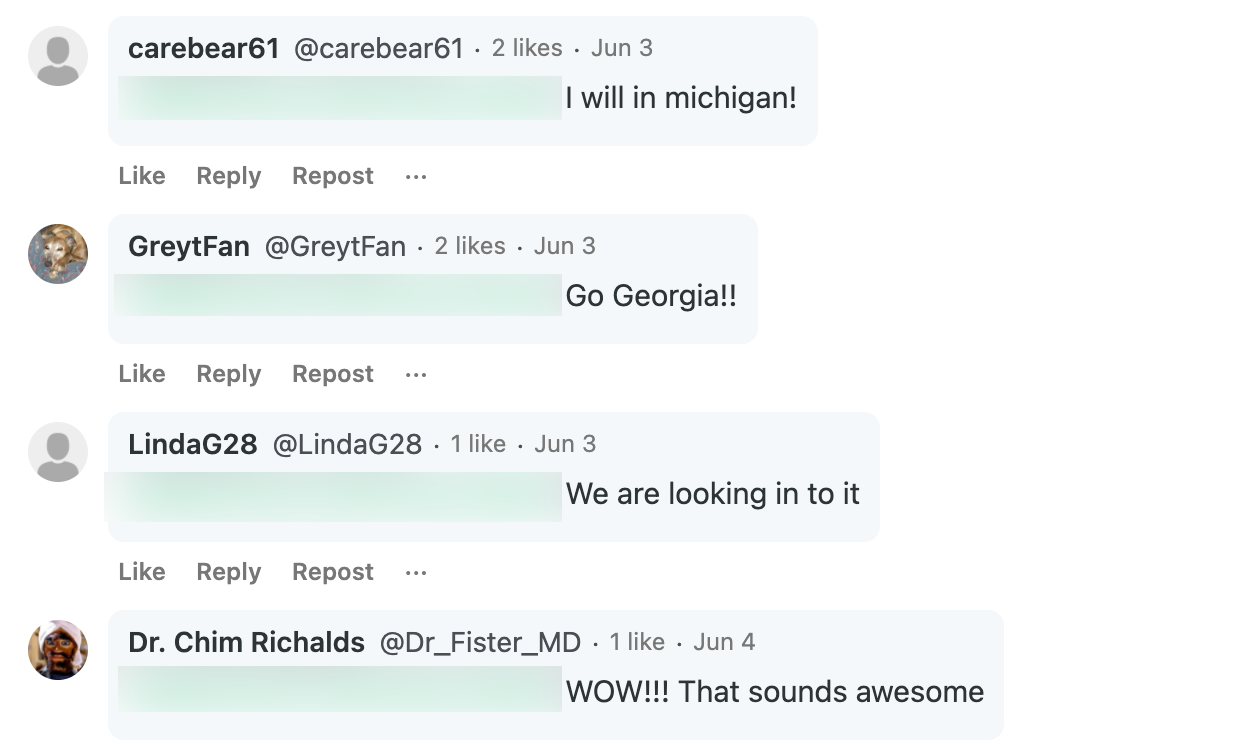This screenshot has width=1244, height=756.
Task: View who liked LindaG28's comment
Action: 478,444
